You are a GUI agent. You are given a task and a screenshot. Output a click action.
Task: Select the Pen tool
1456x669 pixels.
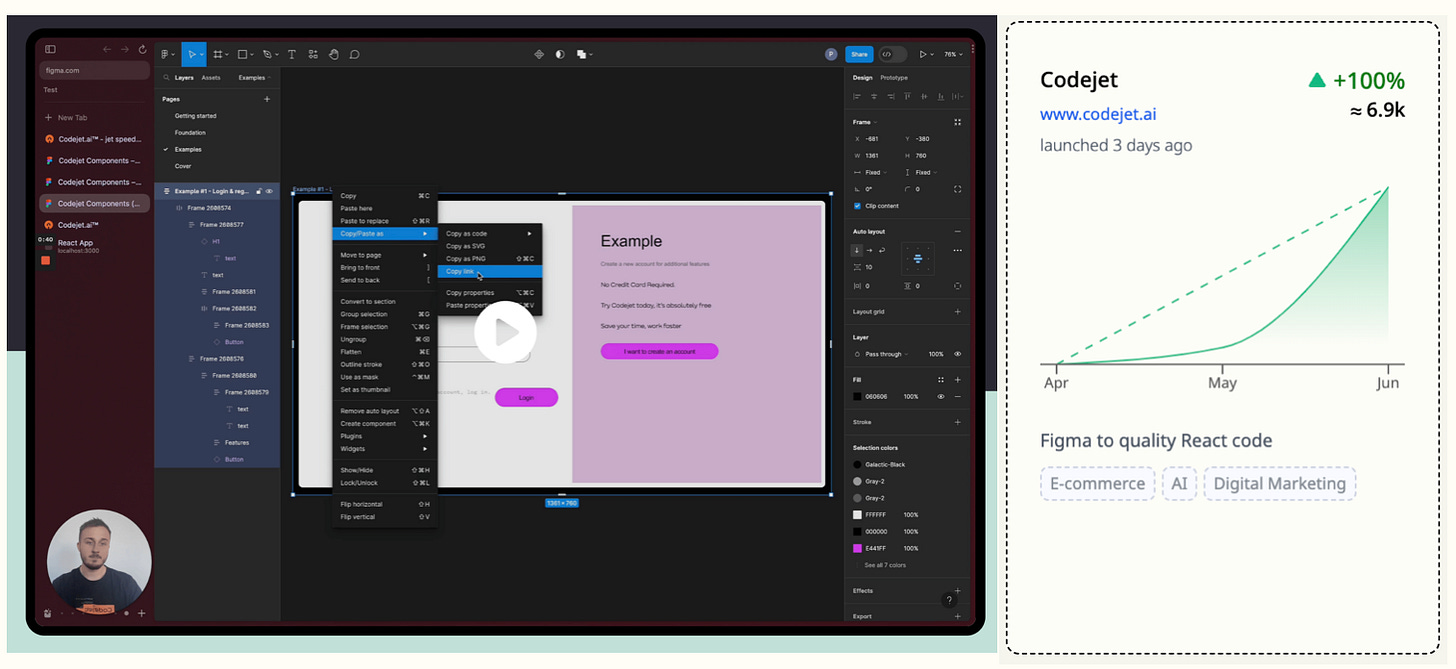(x=266, y=54)
